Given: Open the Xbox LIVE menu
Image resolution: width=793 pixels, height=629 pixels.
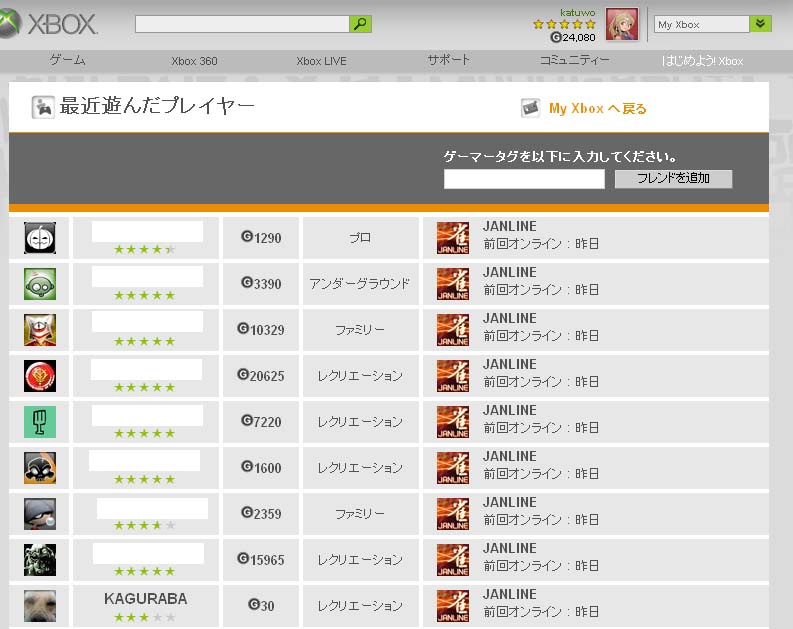Looking at the screenshot, I should 322,61.
